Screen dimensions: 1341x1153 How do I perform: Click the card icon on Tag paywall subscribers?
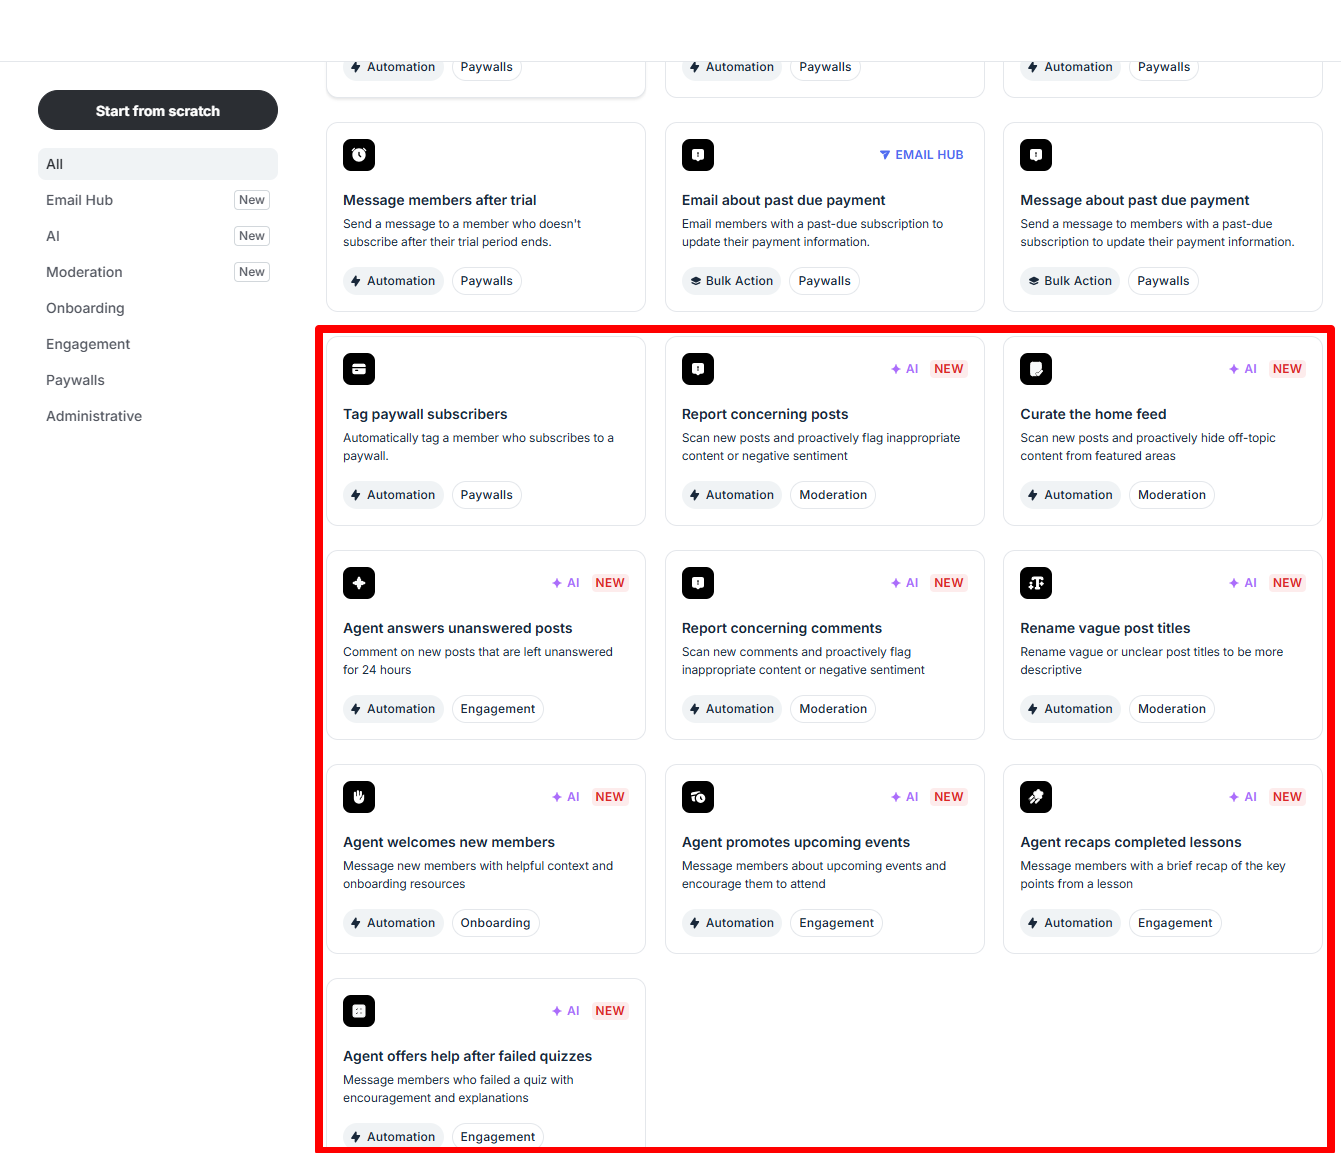tap(359, 369)
